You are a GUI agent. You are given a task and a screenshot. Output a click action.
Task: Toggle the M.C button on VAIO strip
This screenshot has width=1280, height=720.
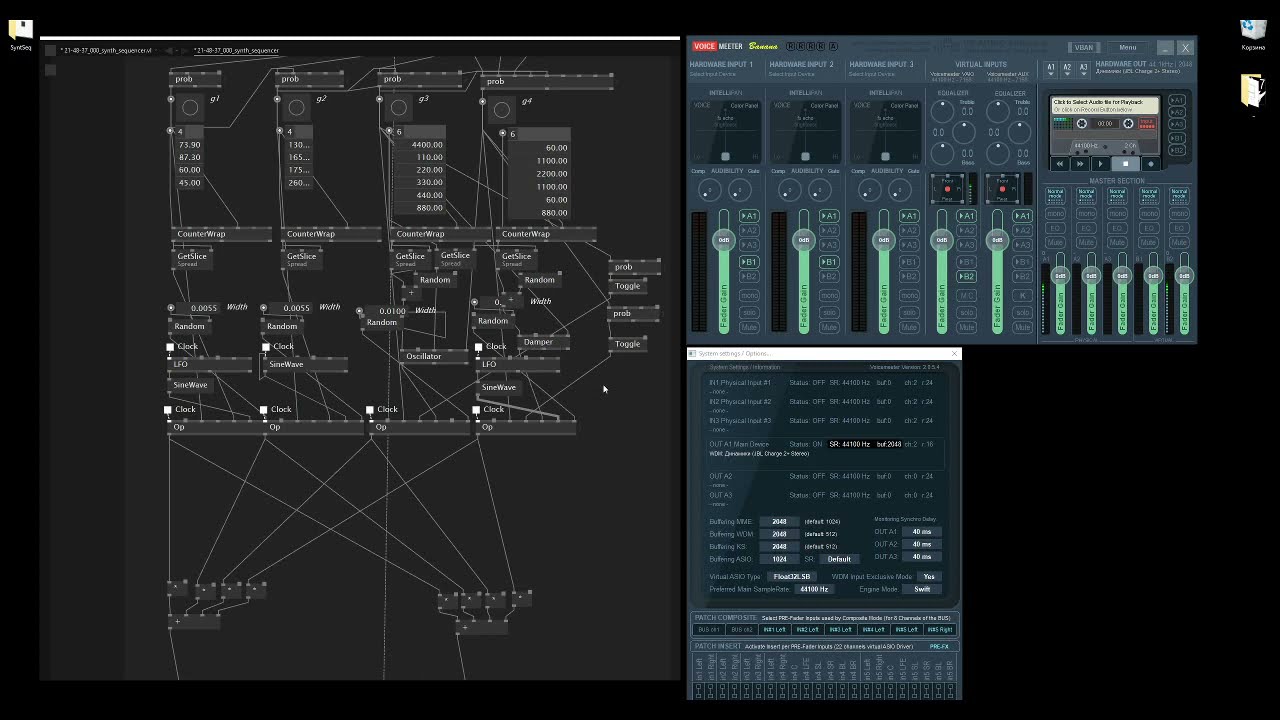coord(966,295)
